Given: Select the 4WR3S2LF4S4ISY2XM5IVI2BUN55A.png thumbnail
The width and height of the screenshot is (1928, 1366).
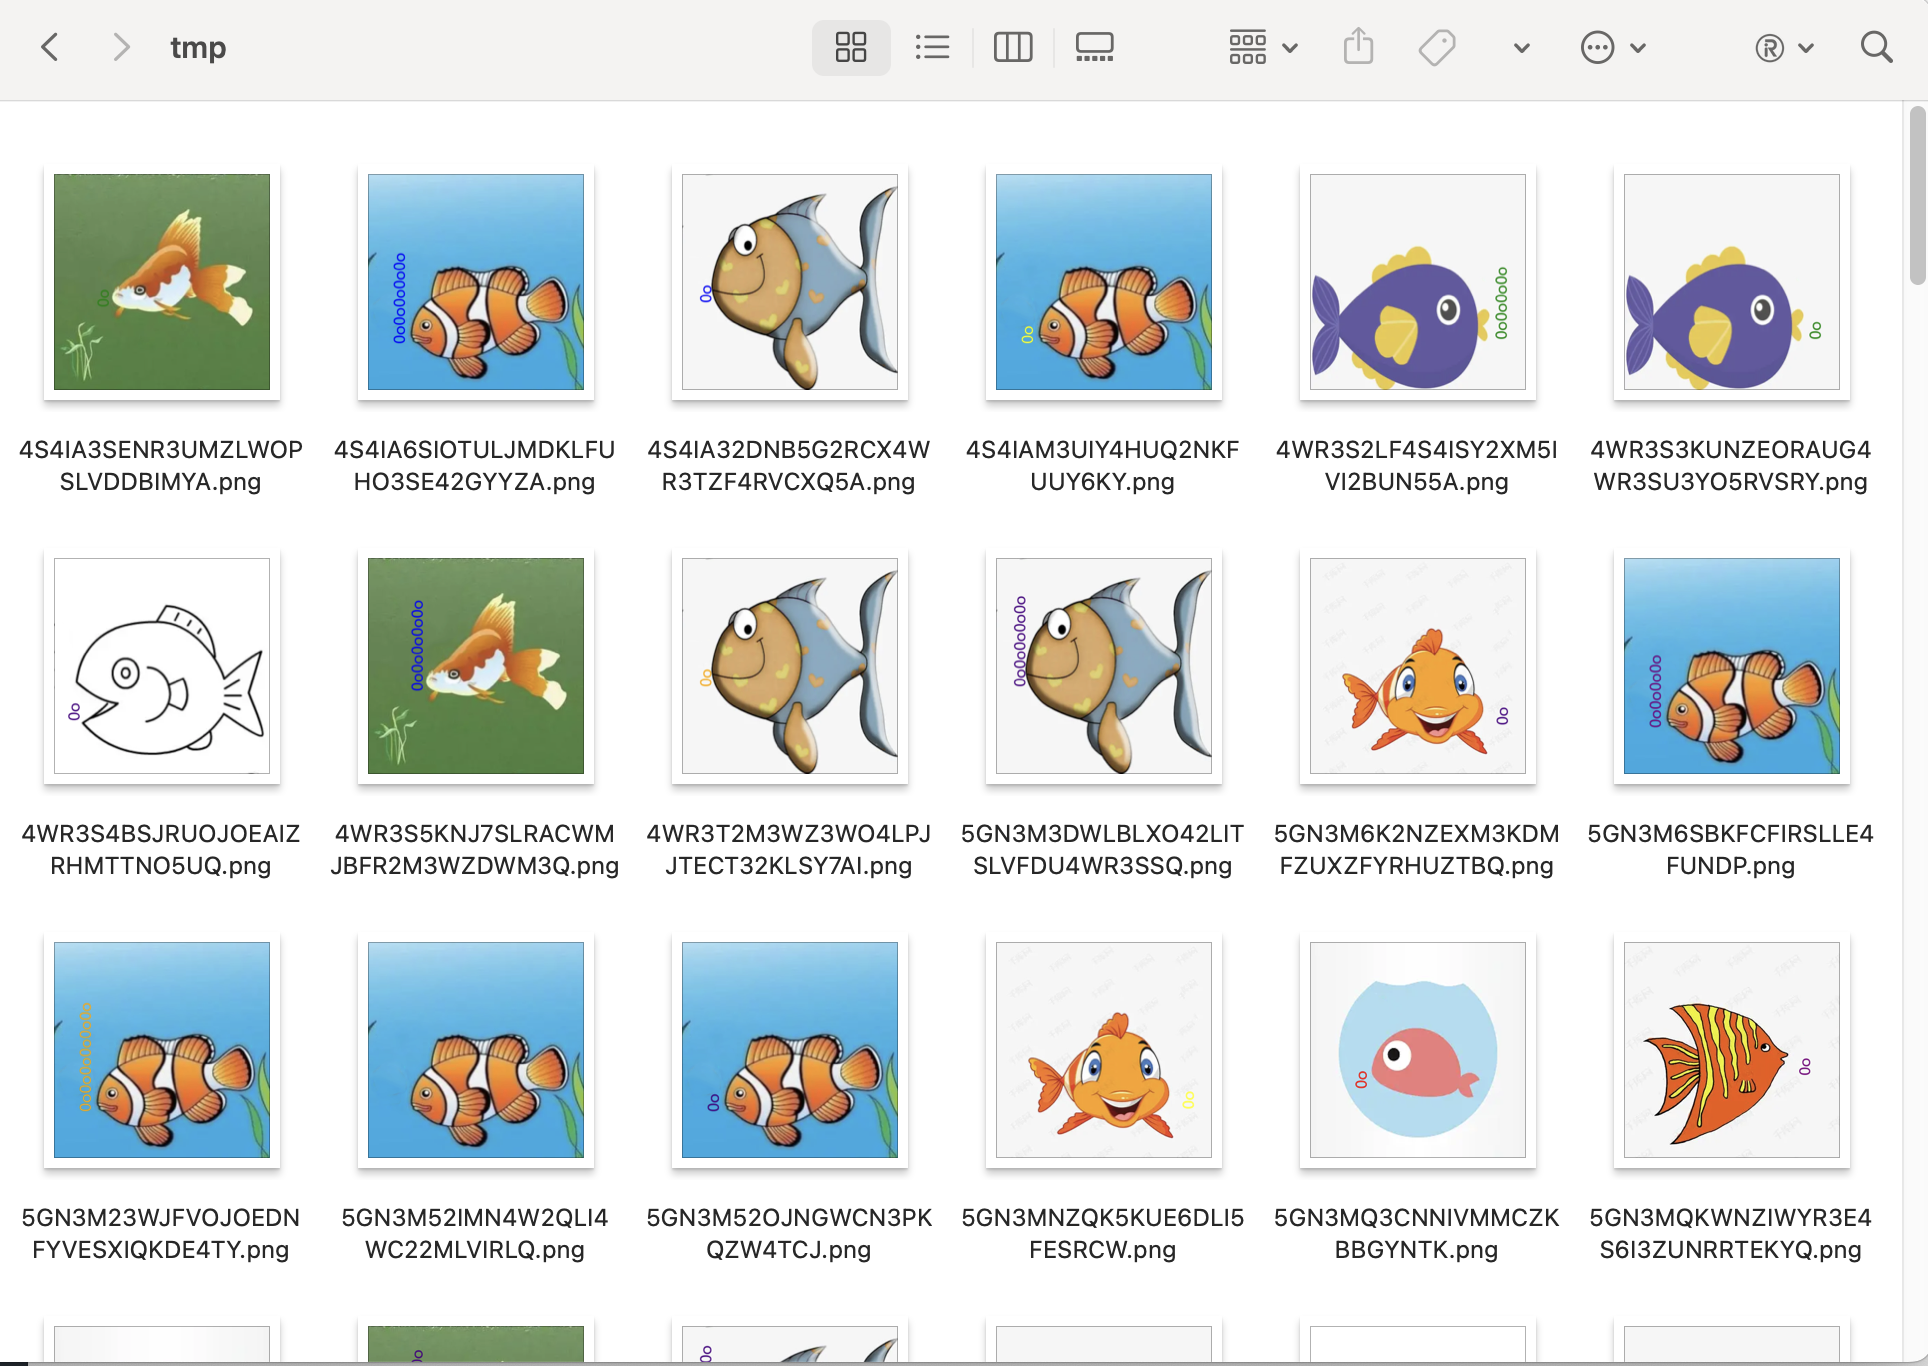Looking at the screenshot, I should [x=1418, y=282].
